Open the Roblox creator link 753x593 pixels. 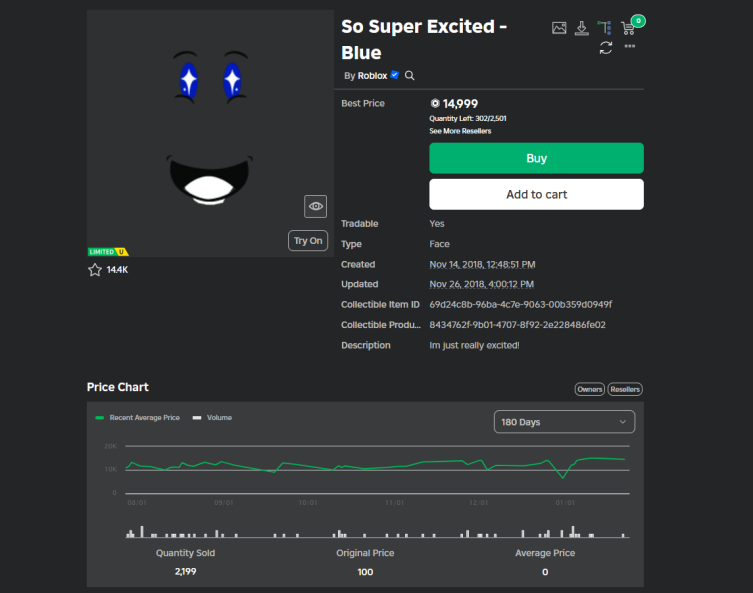(x=372, y=75)
